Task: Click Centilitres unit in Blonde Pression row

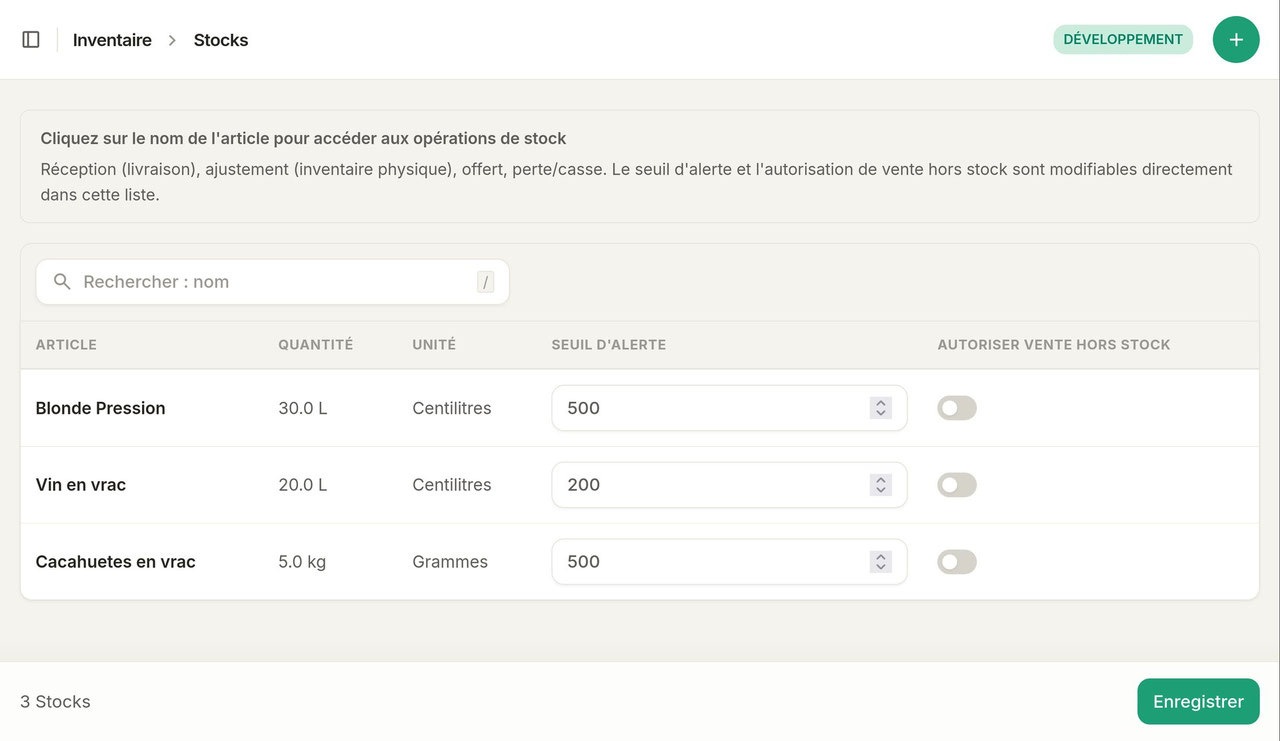Action: click(452, 408)
